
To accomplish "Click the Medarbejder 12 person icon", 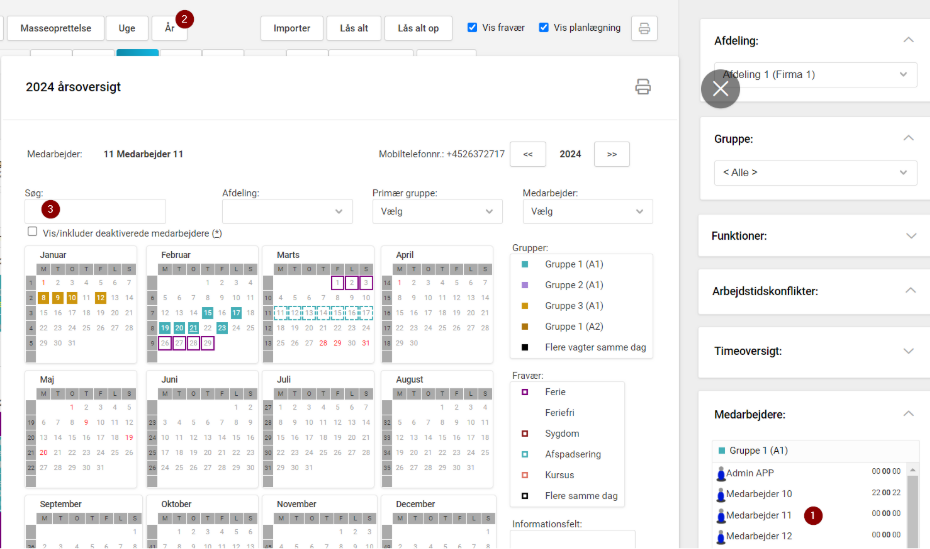I will 720,537.
